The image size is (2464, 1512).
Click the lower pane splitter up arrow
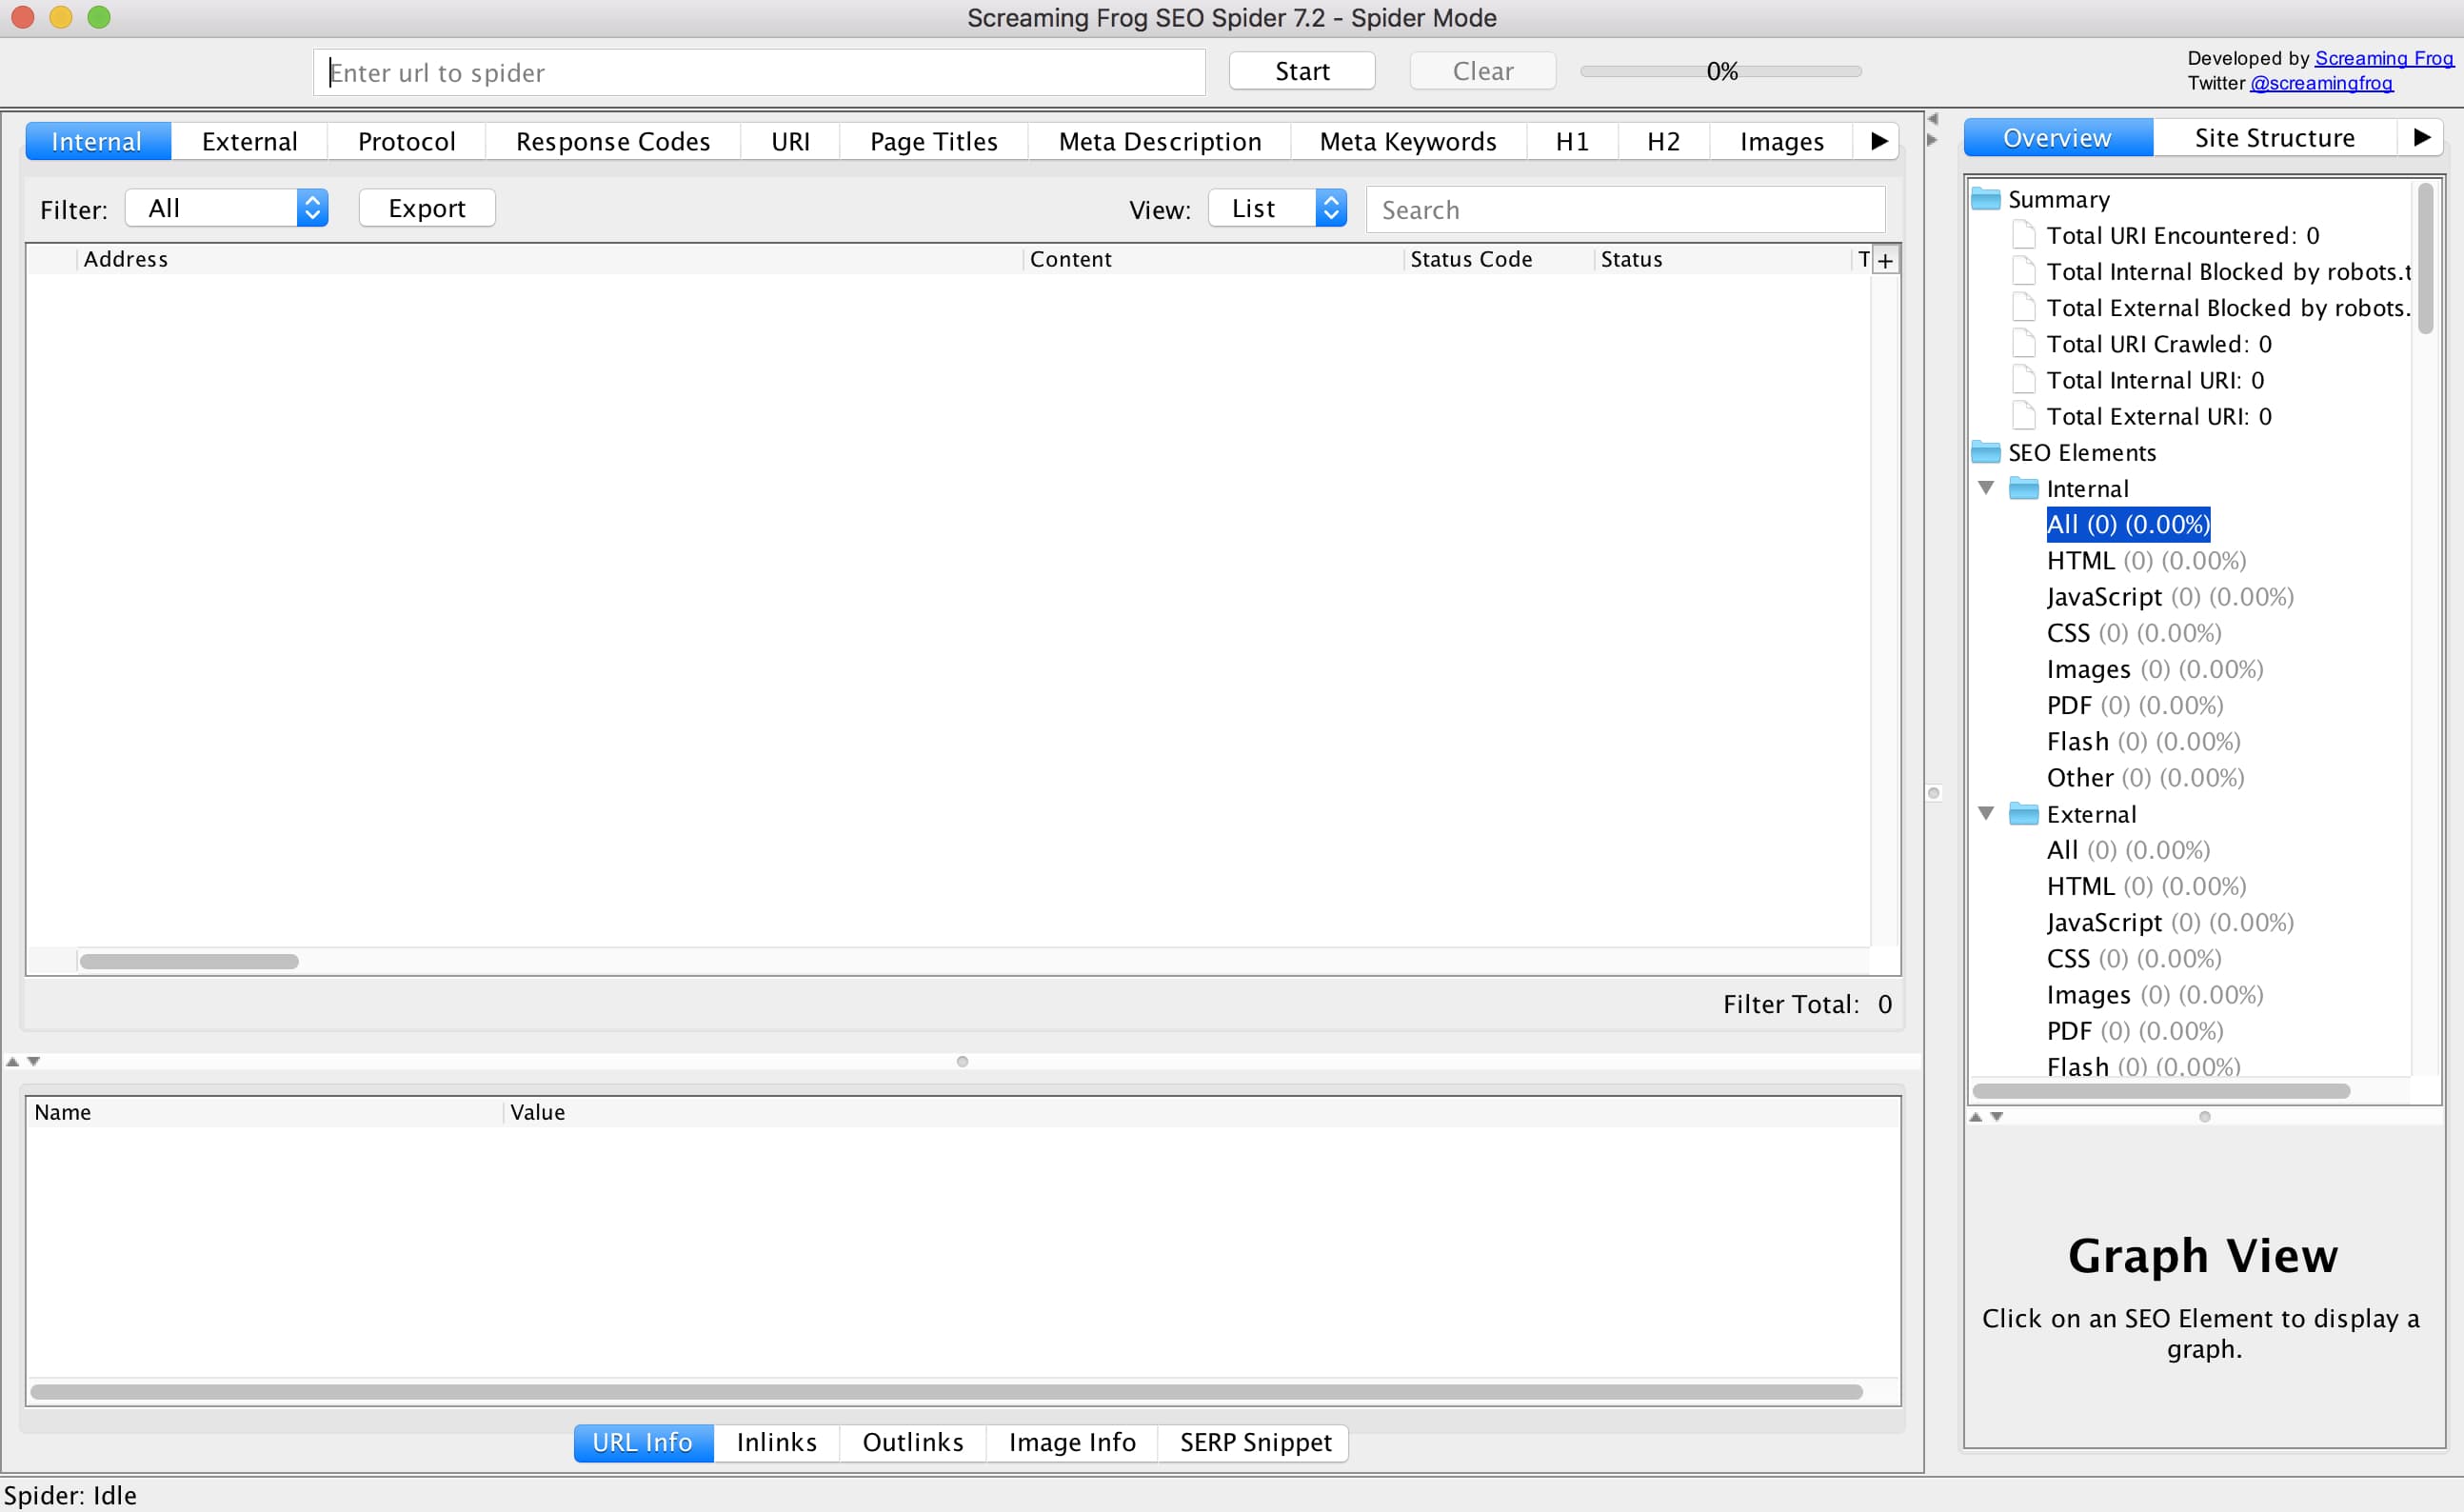13,1061
